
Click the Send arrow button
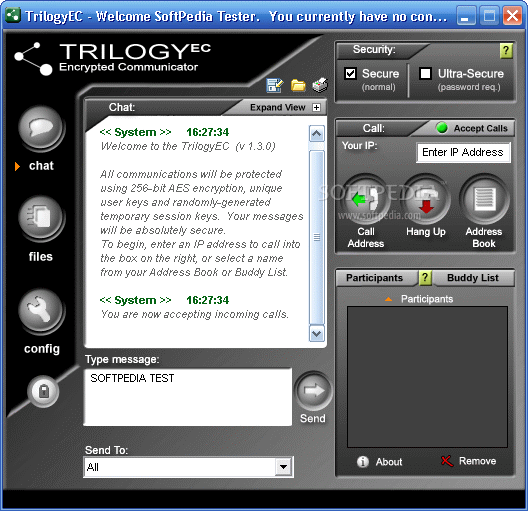(x=314, y=390)
